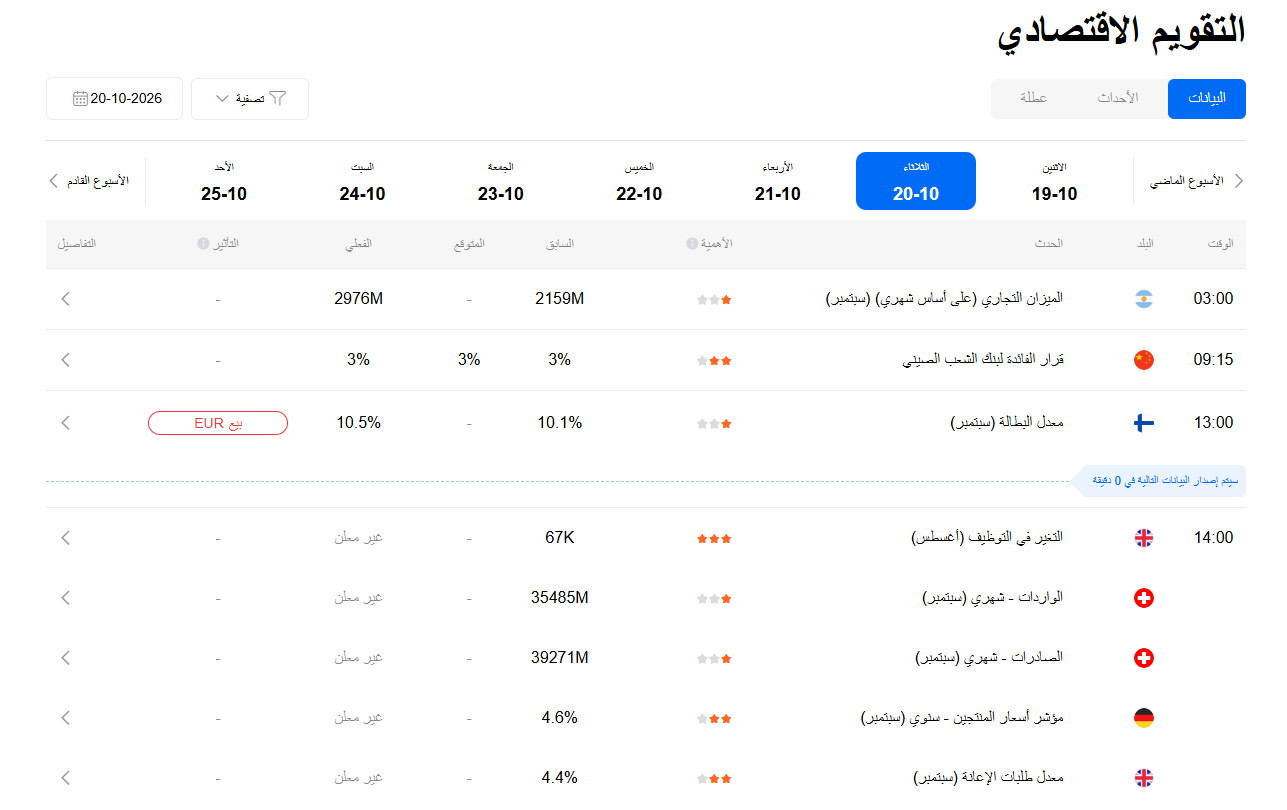Expand details for الميزان التجاري row

coord(66,299)
